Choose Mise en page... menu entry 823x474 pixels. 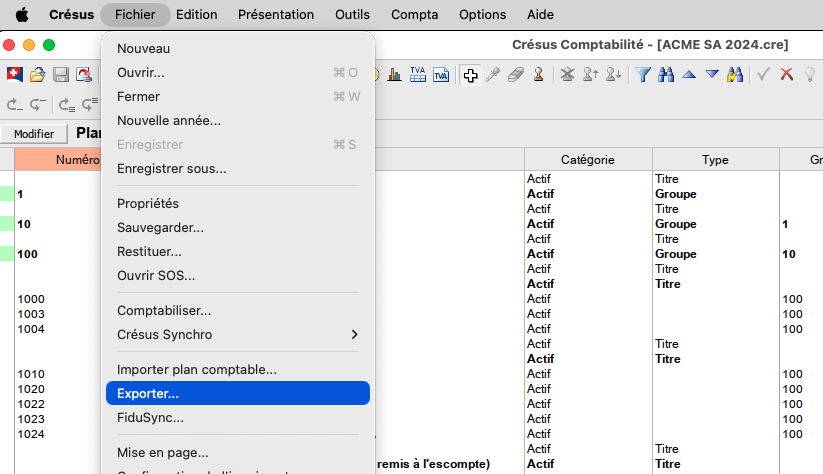(238, 452)
